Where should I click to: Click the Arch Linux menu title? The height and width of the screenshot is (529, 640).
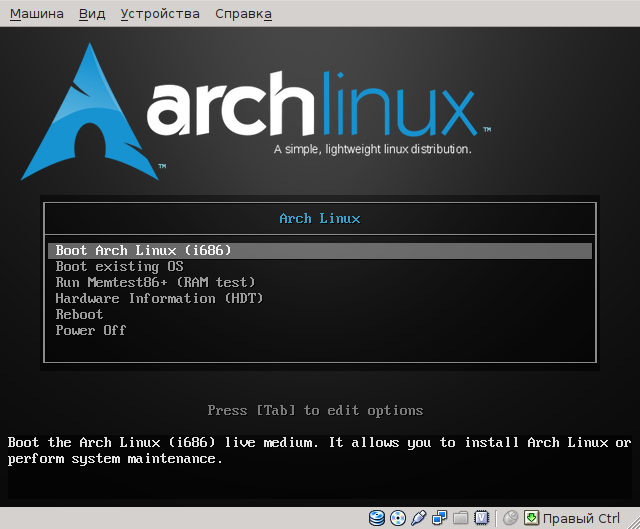pos(320,218)
